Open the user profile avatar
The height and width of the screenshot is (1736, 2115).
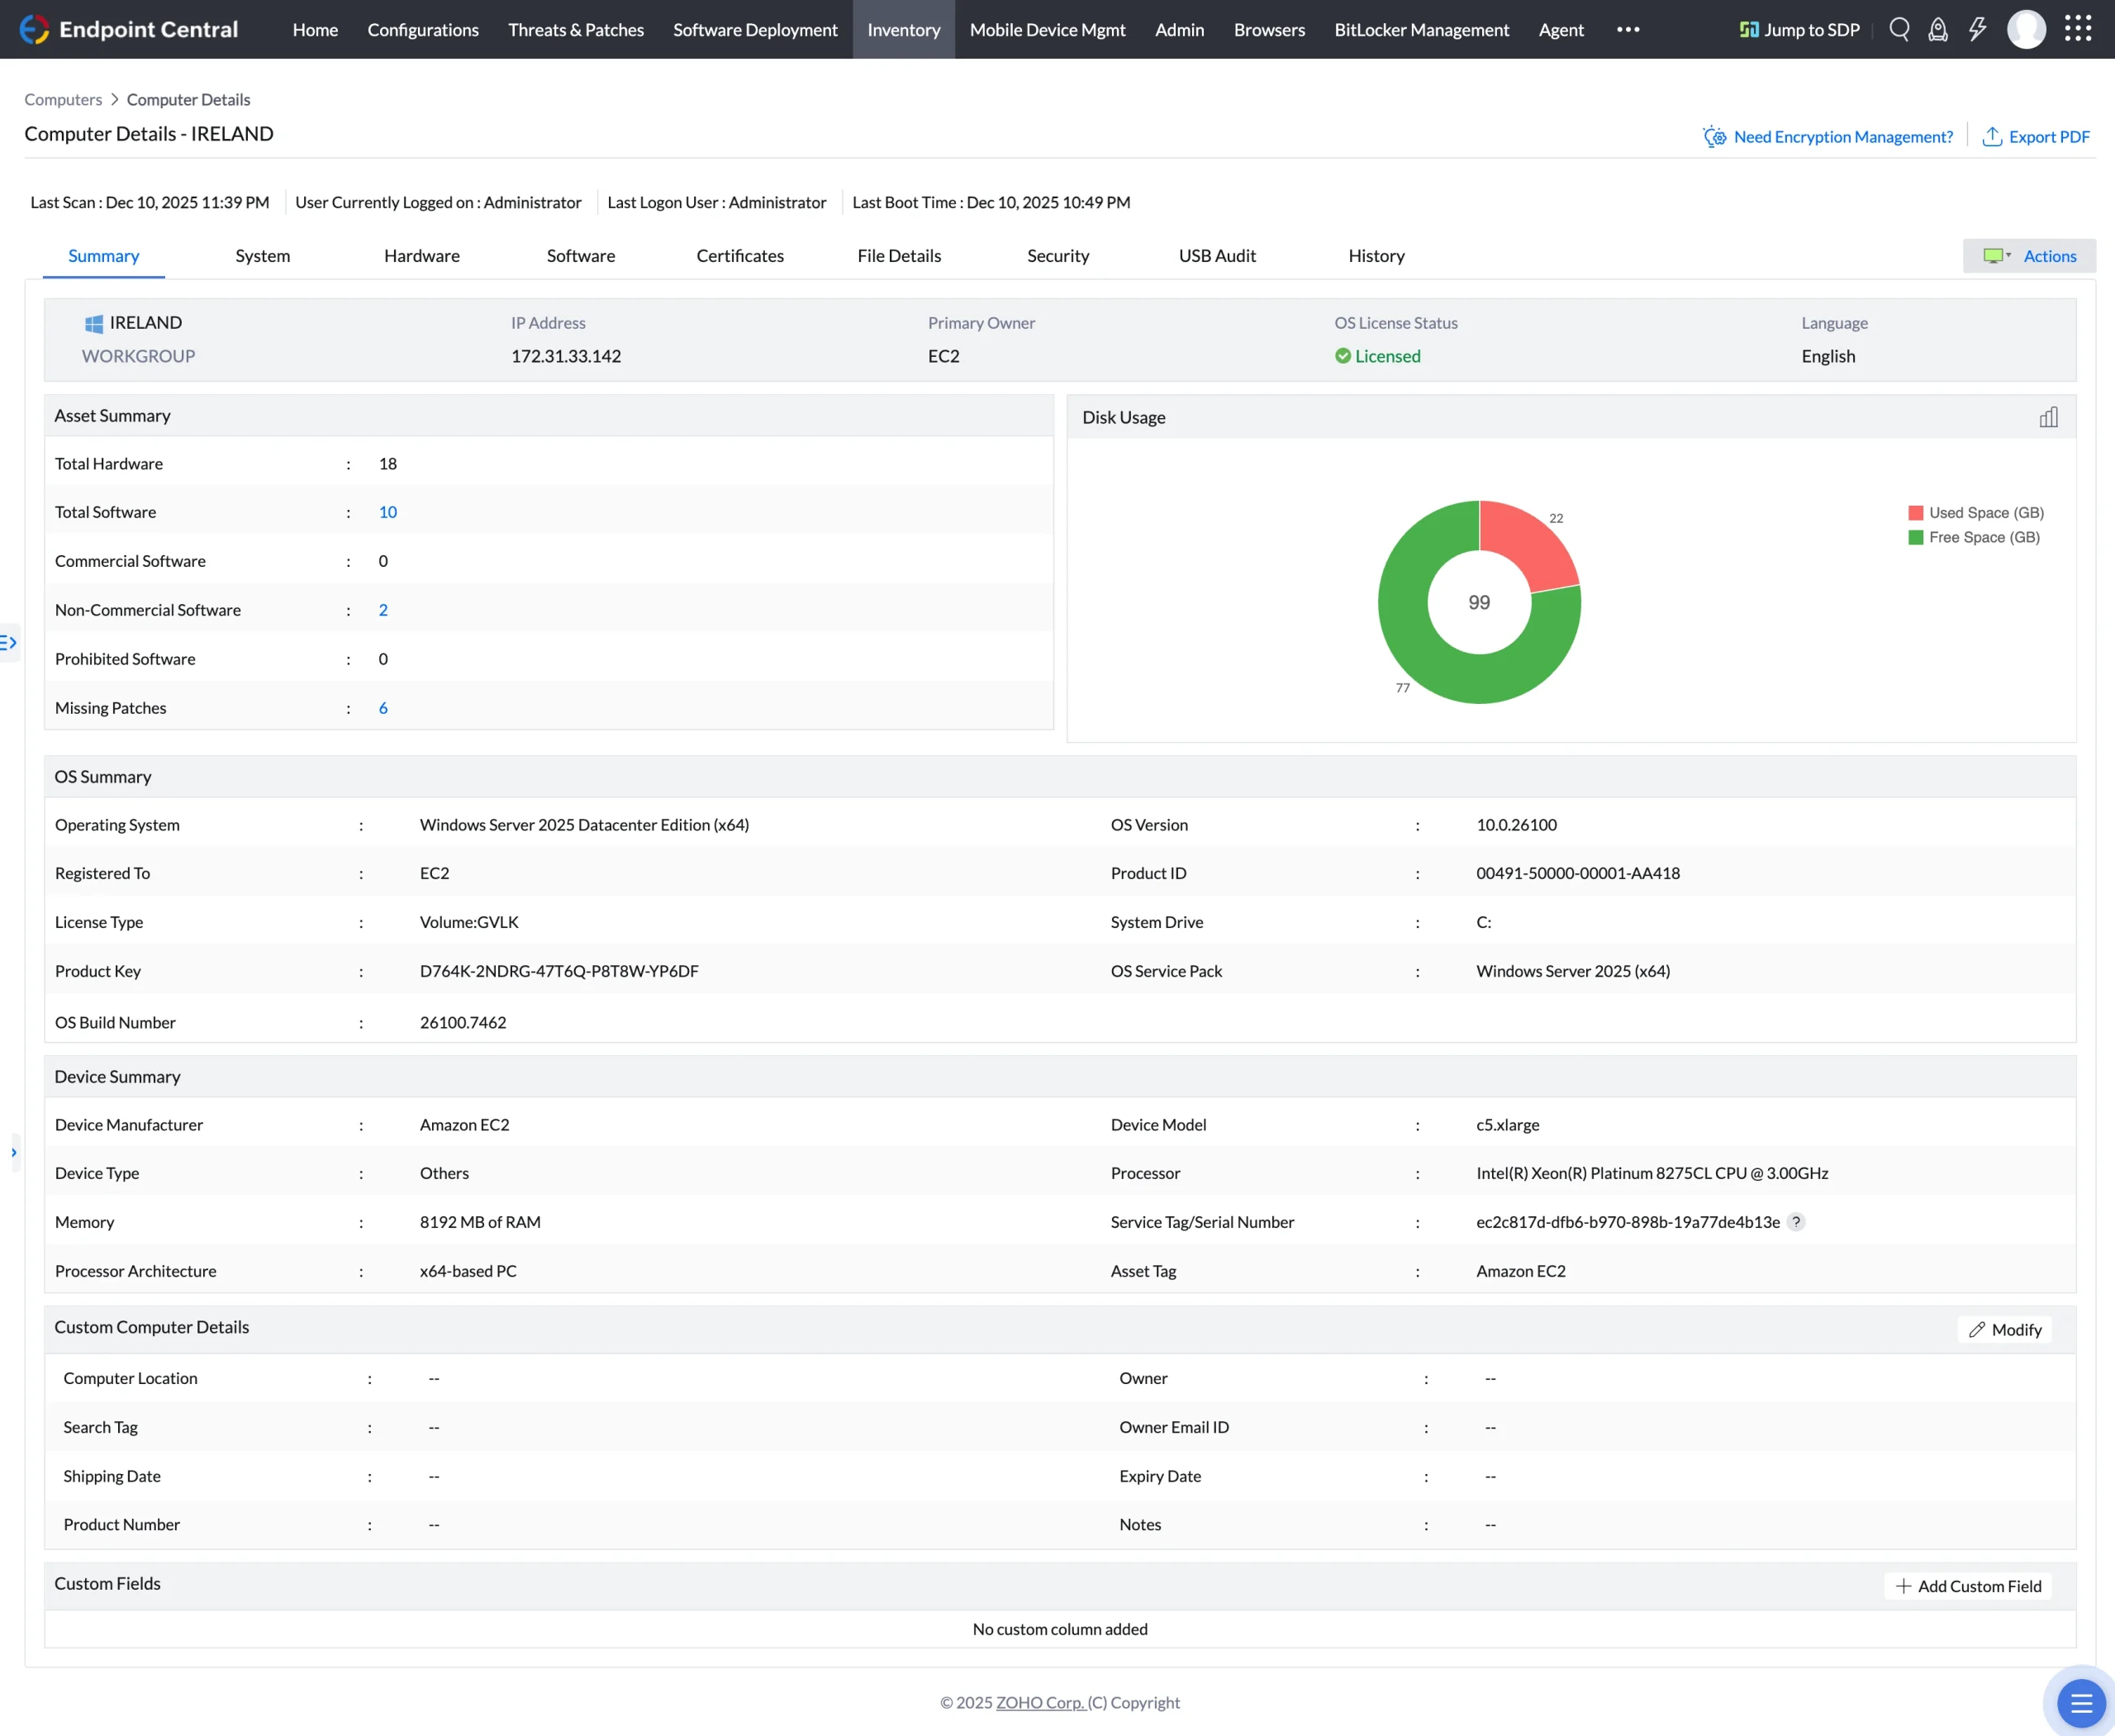click(x=2026, y=29)
